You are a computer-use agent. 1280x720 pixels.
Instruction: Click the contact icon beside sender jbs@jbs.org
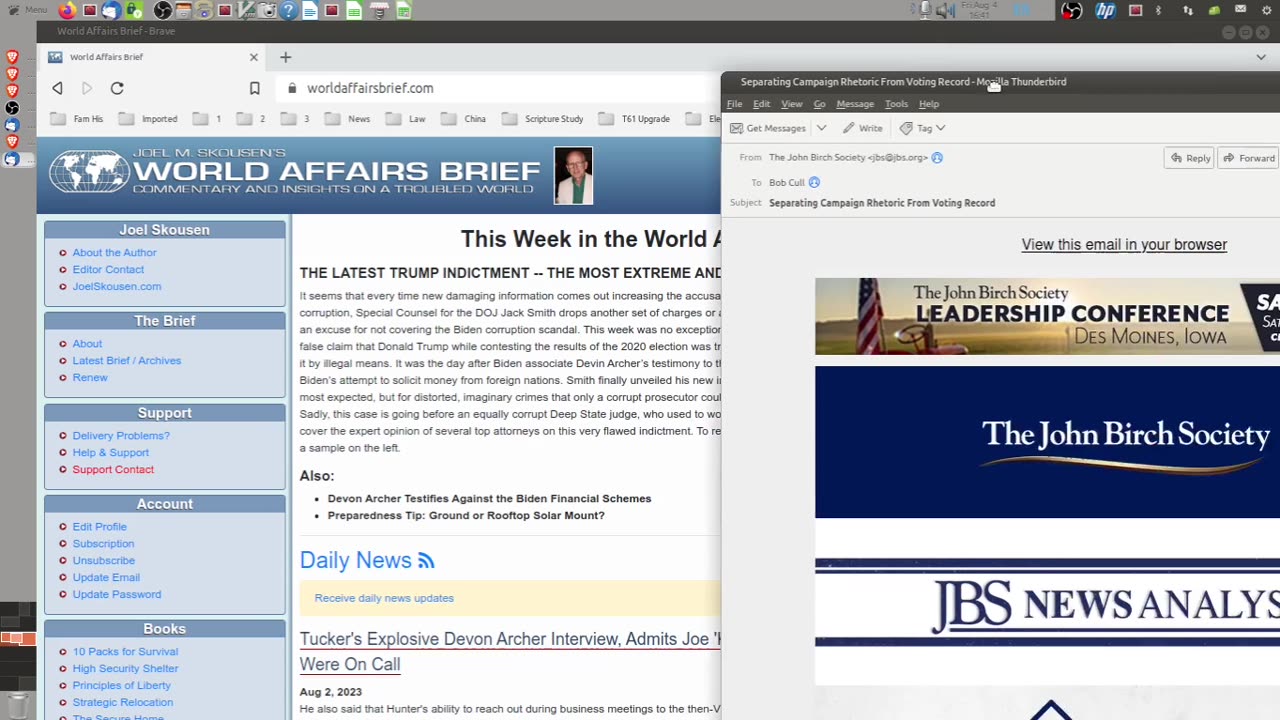coord(937,157)
